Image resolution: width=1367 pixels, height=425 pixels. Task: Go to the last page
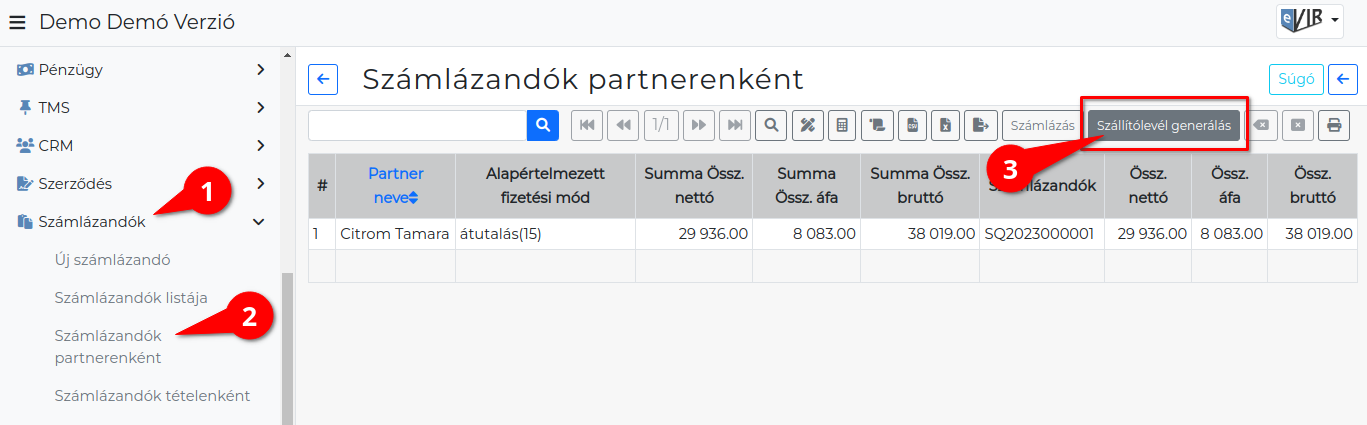point(735,125)
